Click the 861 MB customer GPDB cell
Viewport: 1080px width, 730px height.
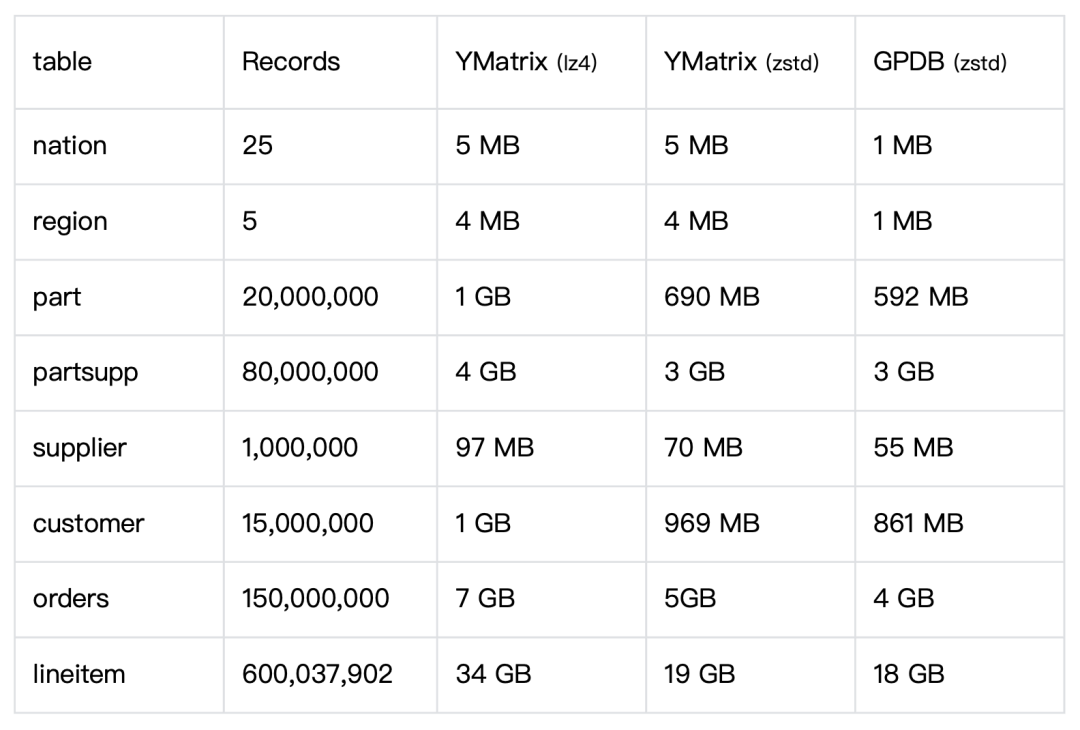918,523
